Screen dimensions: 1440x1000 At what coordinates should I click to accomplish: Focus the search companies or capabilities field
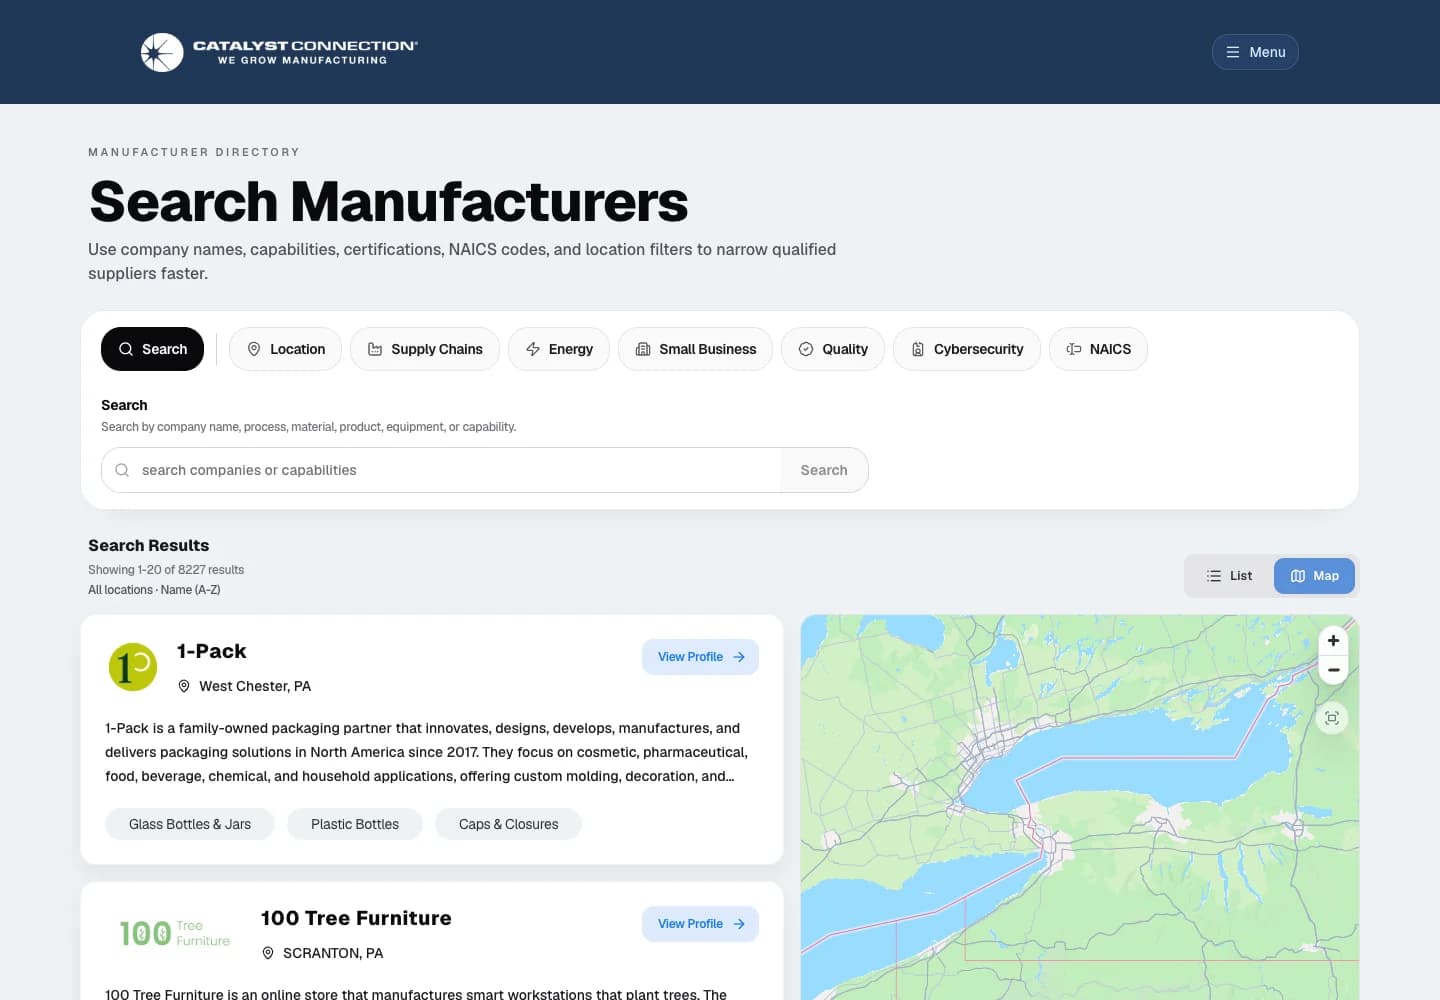pos(441,470)
